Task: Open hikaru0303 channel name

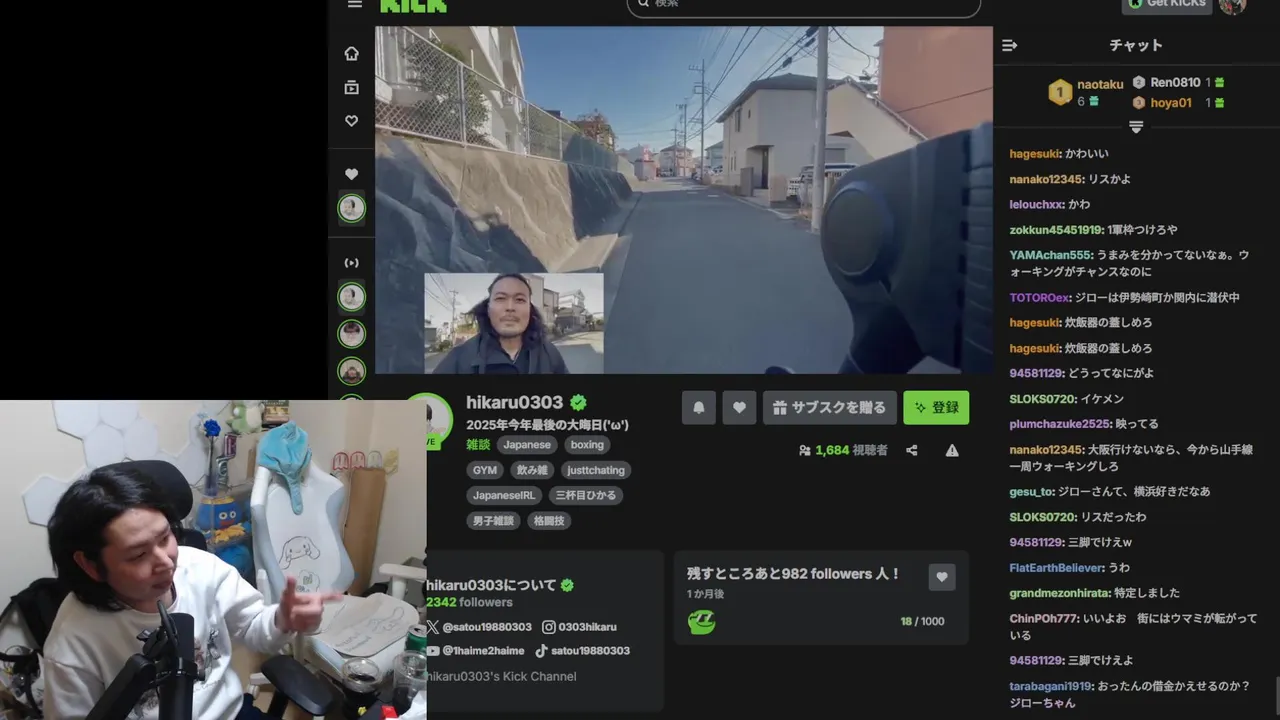Action: (514, 402)
